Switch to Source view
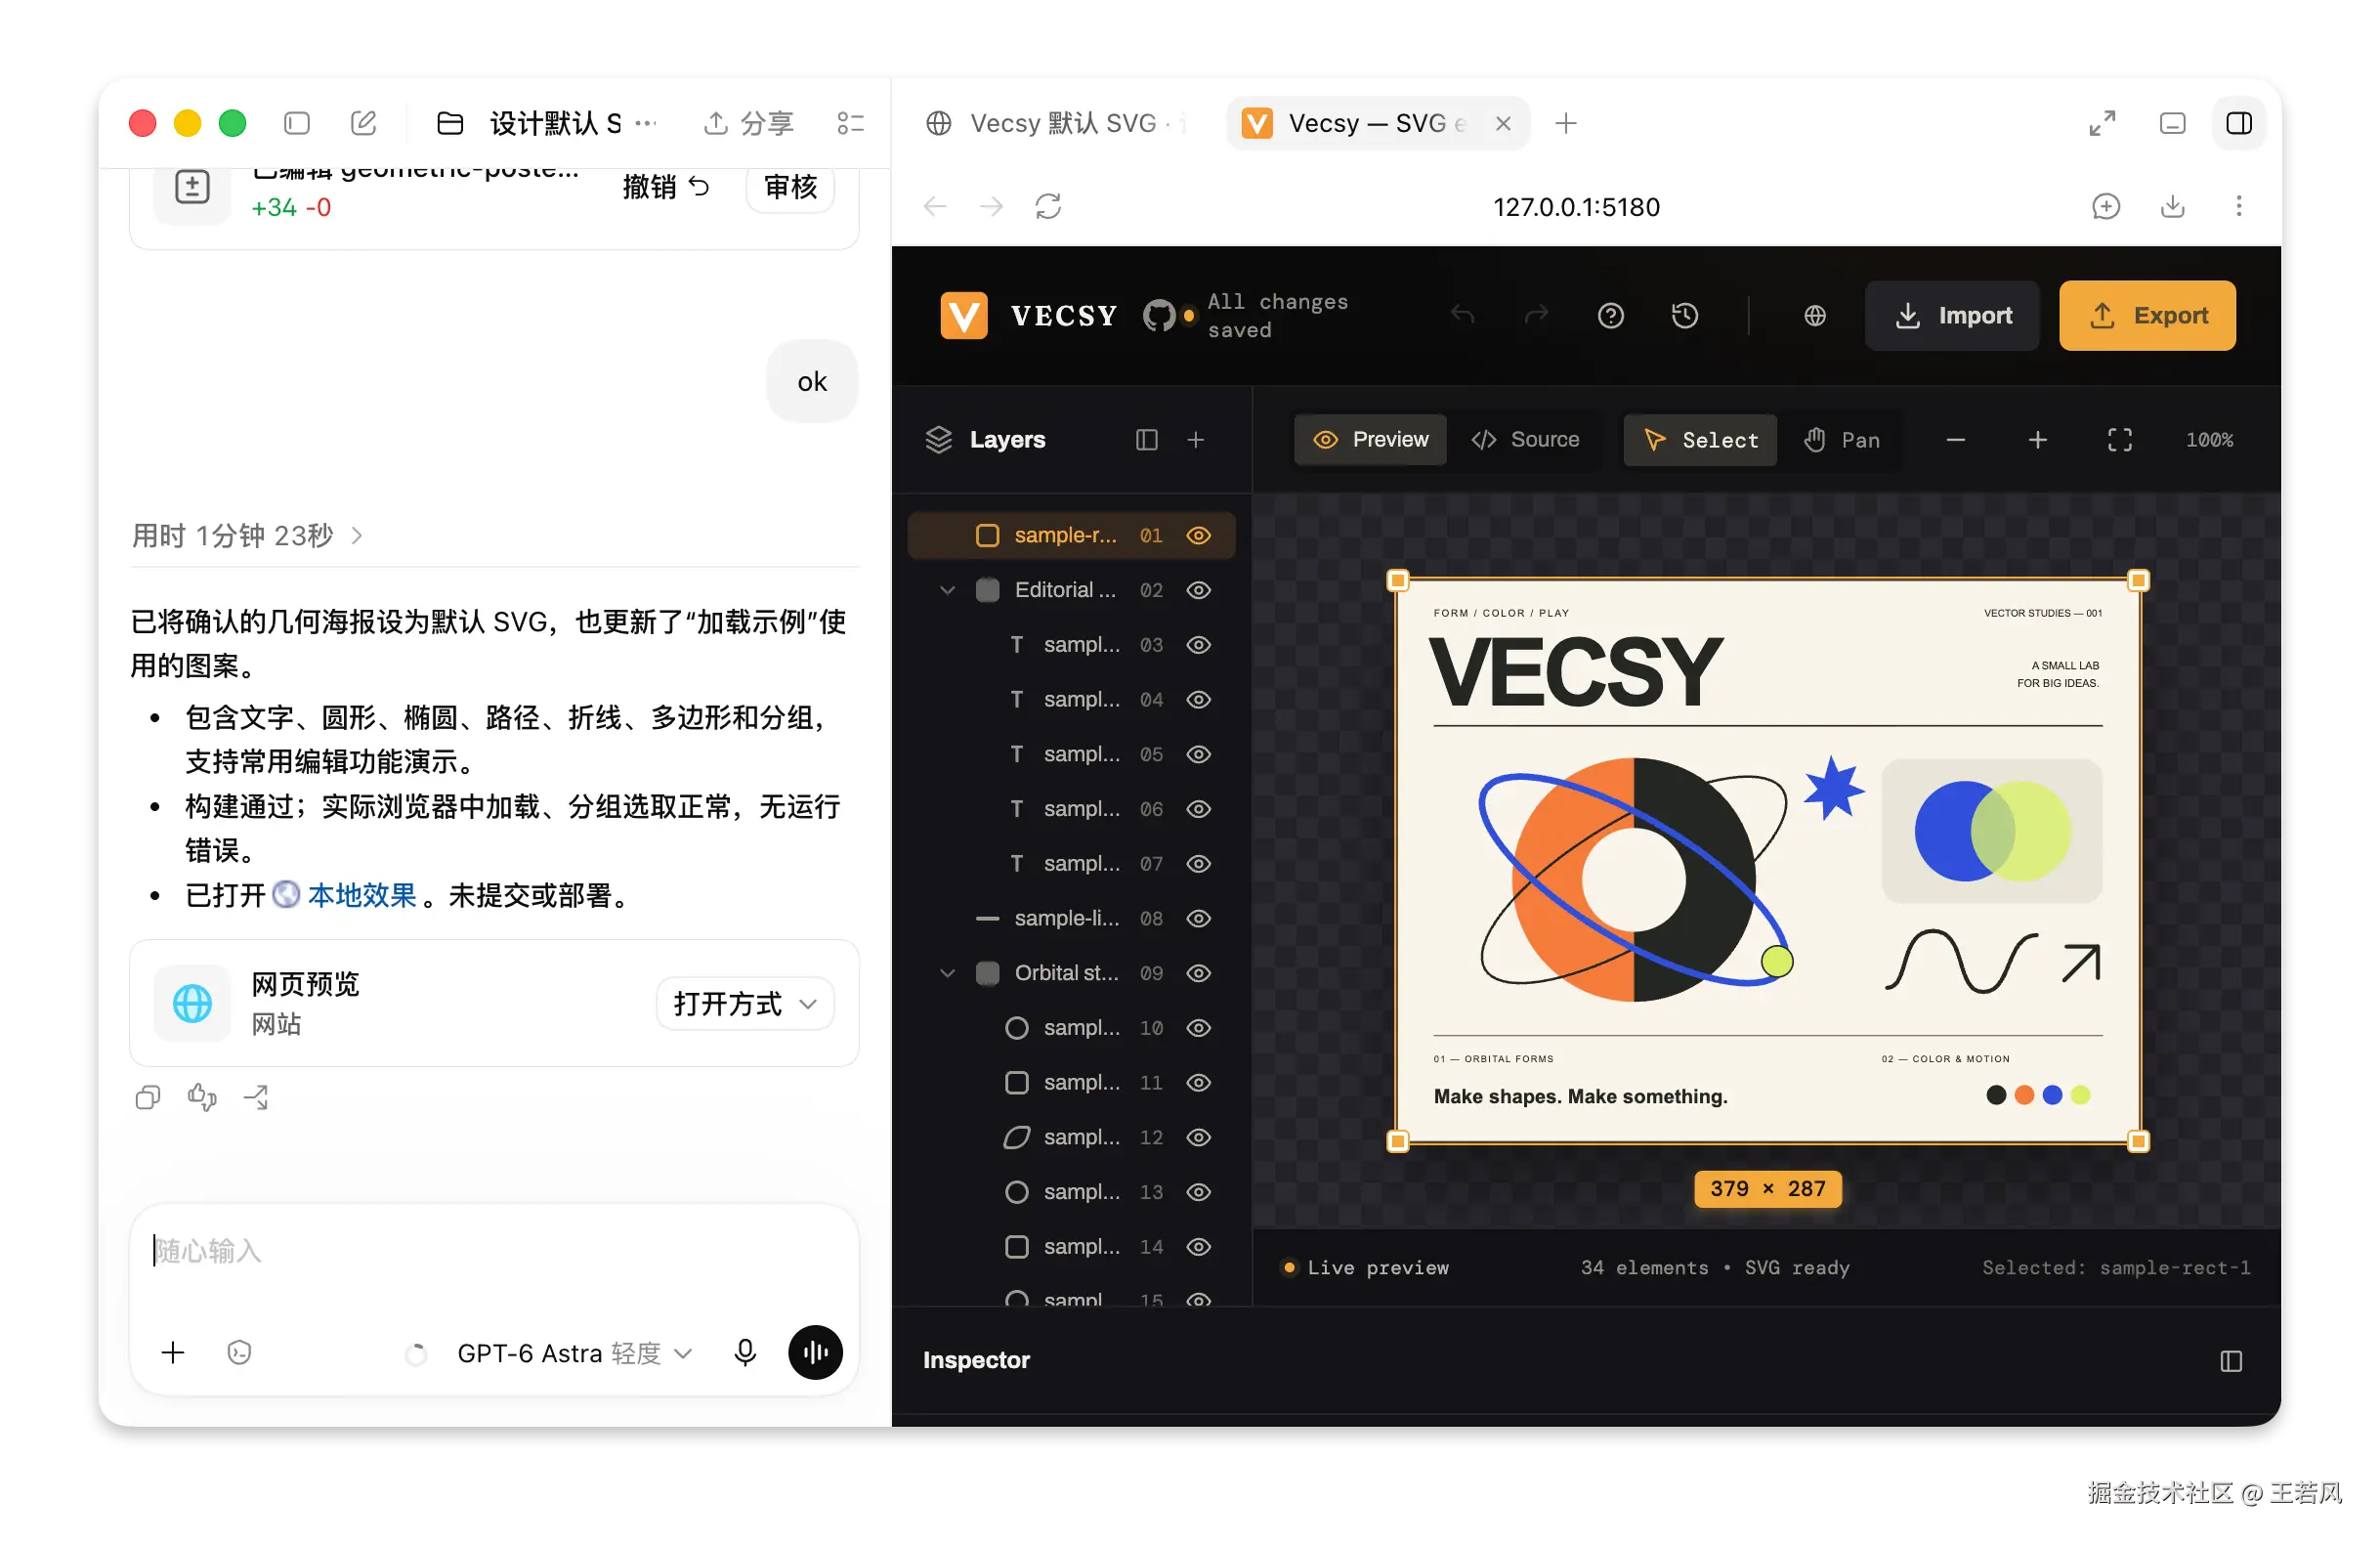2380x1544 pixels. click(x=1526, y=440)
